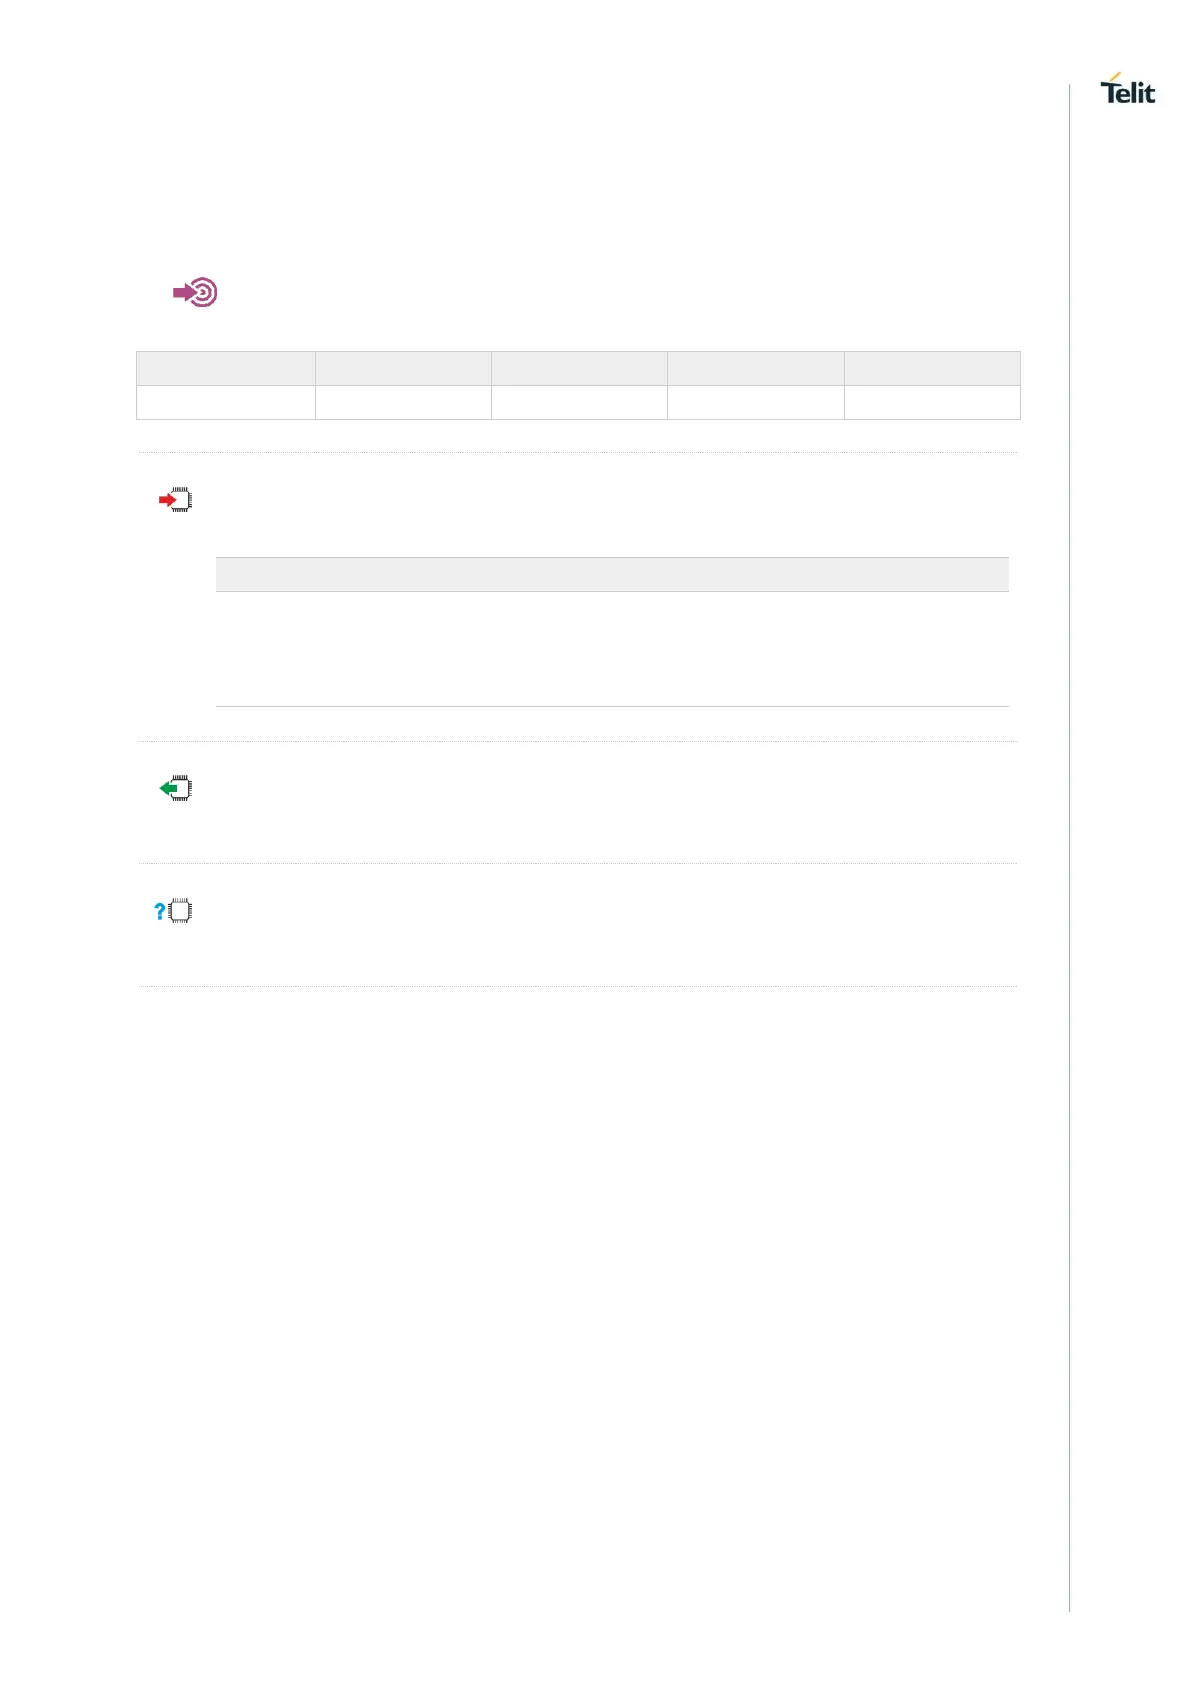Click the blue question mark chip icon
This screenshot has height=1684, width=1191.
click(x=173, y=911)
